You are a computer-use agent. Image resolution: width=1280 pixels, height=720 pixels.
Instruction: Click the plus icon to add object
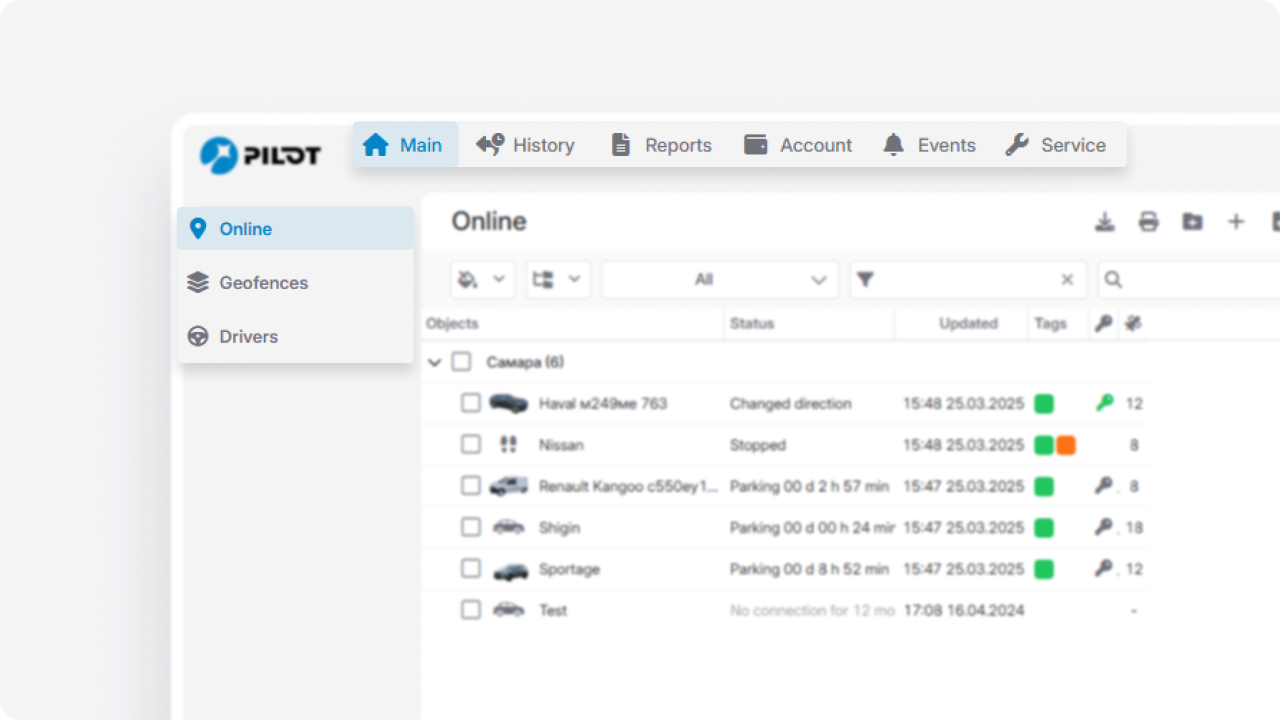(1236, 222)
